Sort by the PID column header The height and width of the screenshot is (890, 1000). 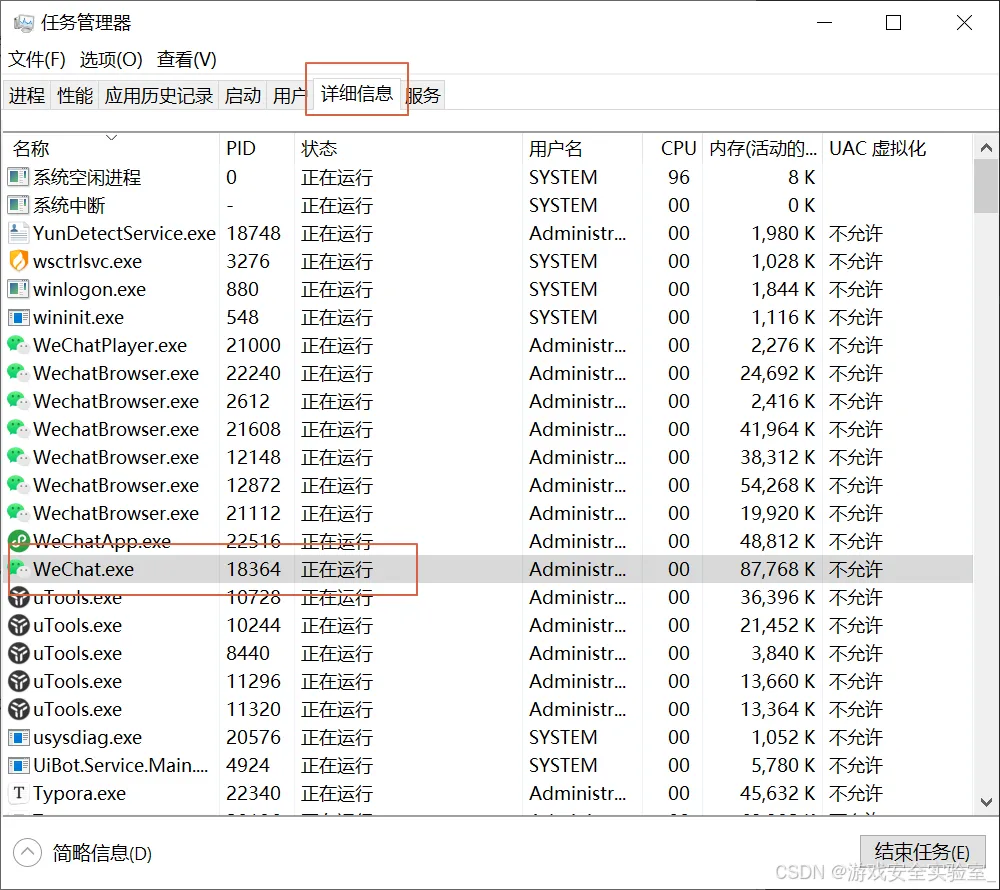(257, 148)
